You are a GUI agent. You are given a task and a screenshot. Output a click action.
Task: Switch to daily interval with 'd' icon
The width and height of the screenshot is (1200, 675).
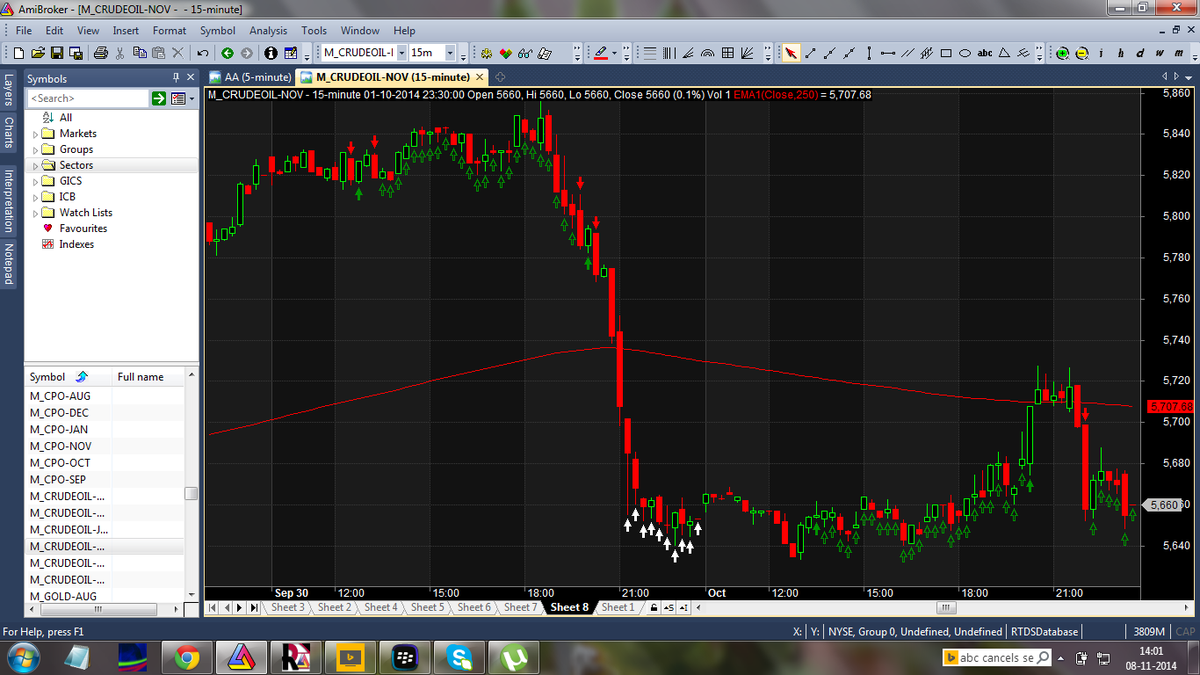[1140, 52]
